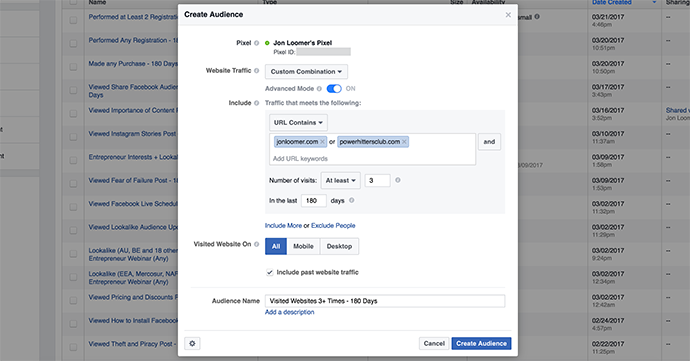Open Viewed Theft and Piracy Post audience

coord(132,344)
